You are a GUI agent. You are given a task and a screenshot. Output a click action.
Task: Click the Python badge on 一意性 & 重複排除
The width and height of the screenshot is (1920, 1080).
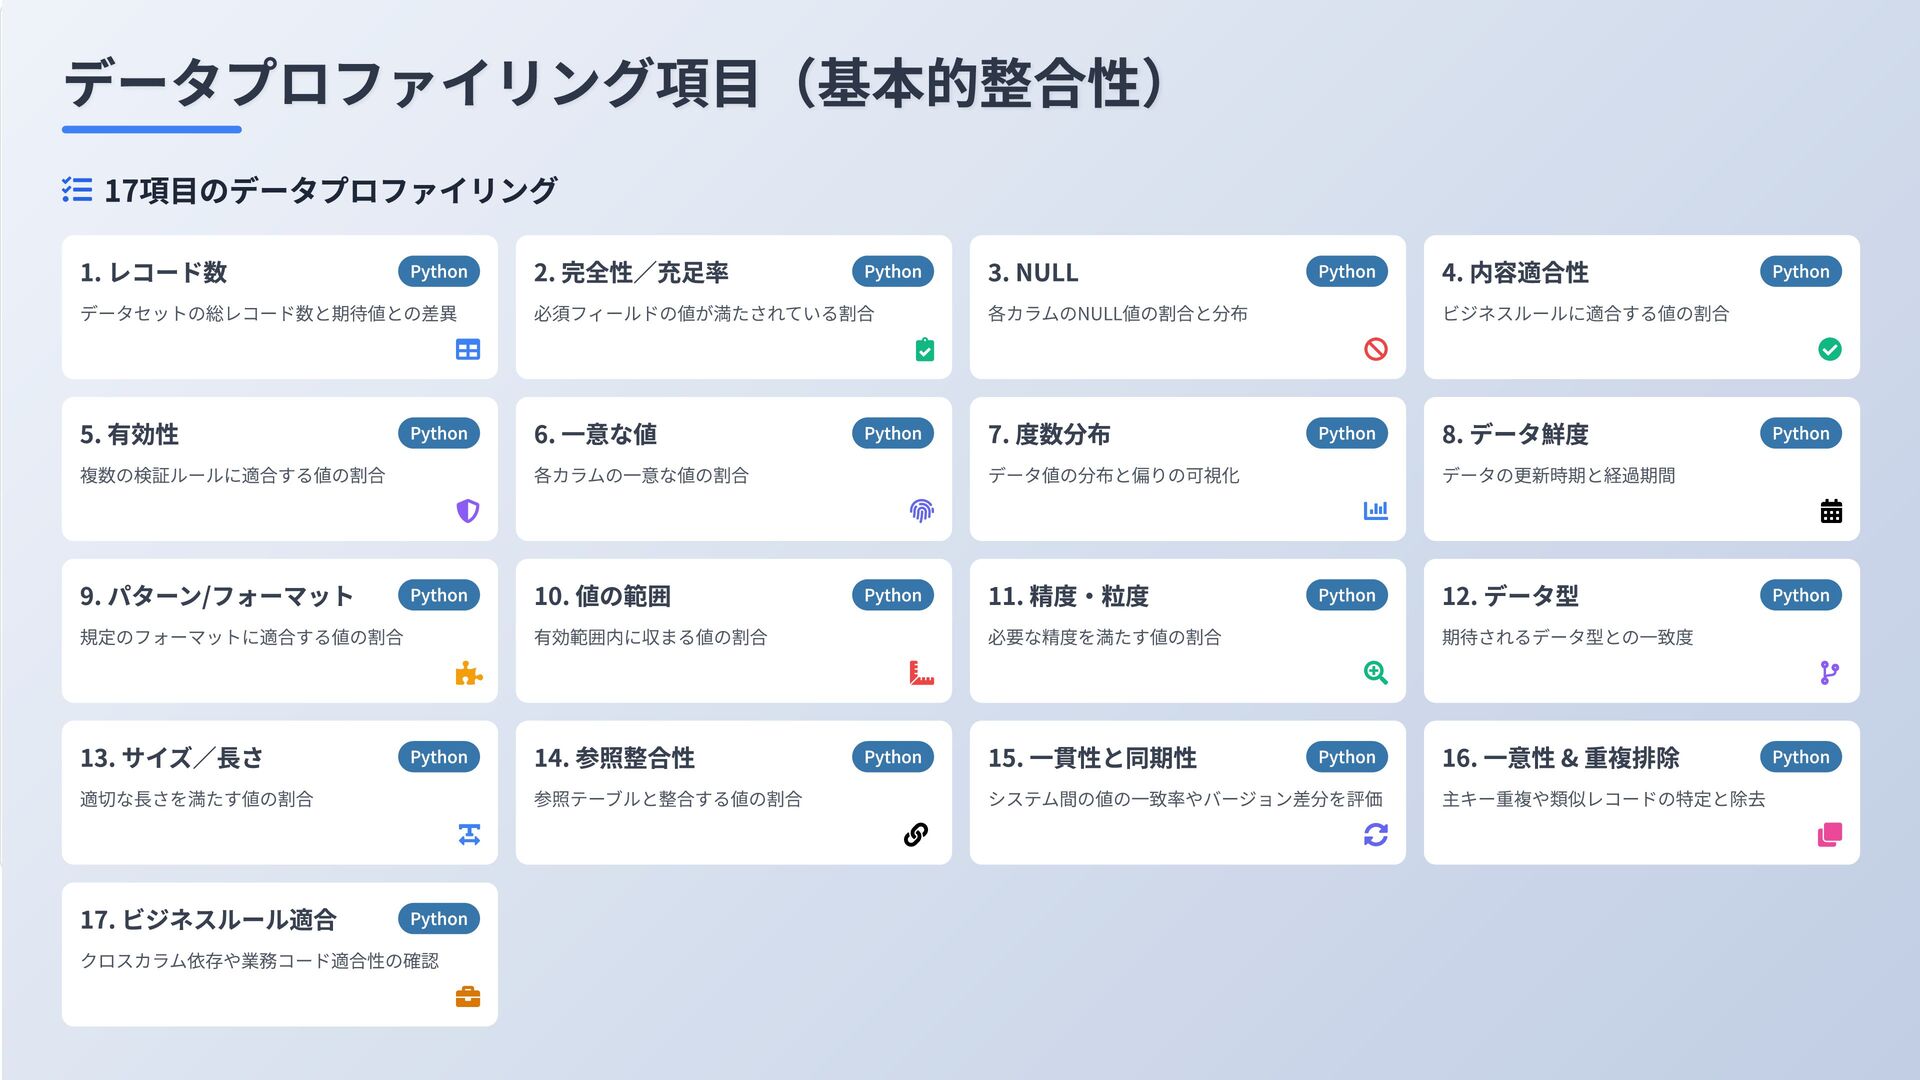click(1800, 757)
